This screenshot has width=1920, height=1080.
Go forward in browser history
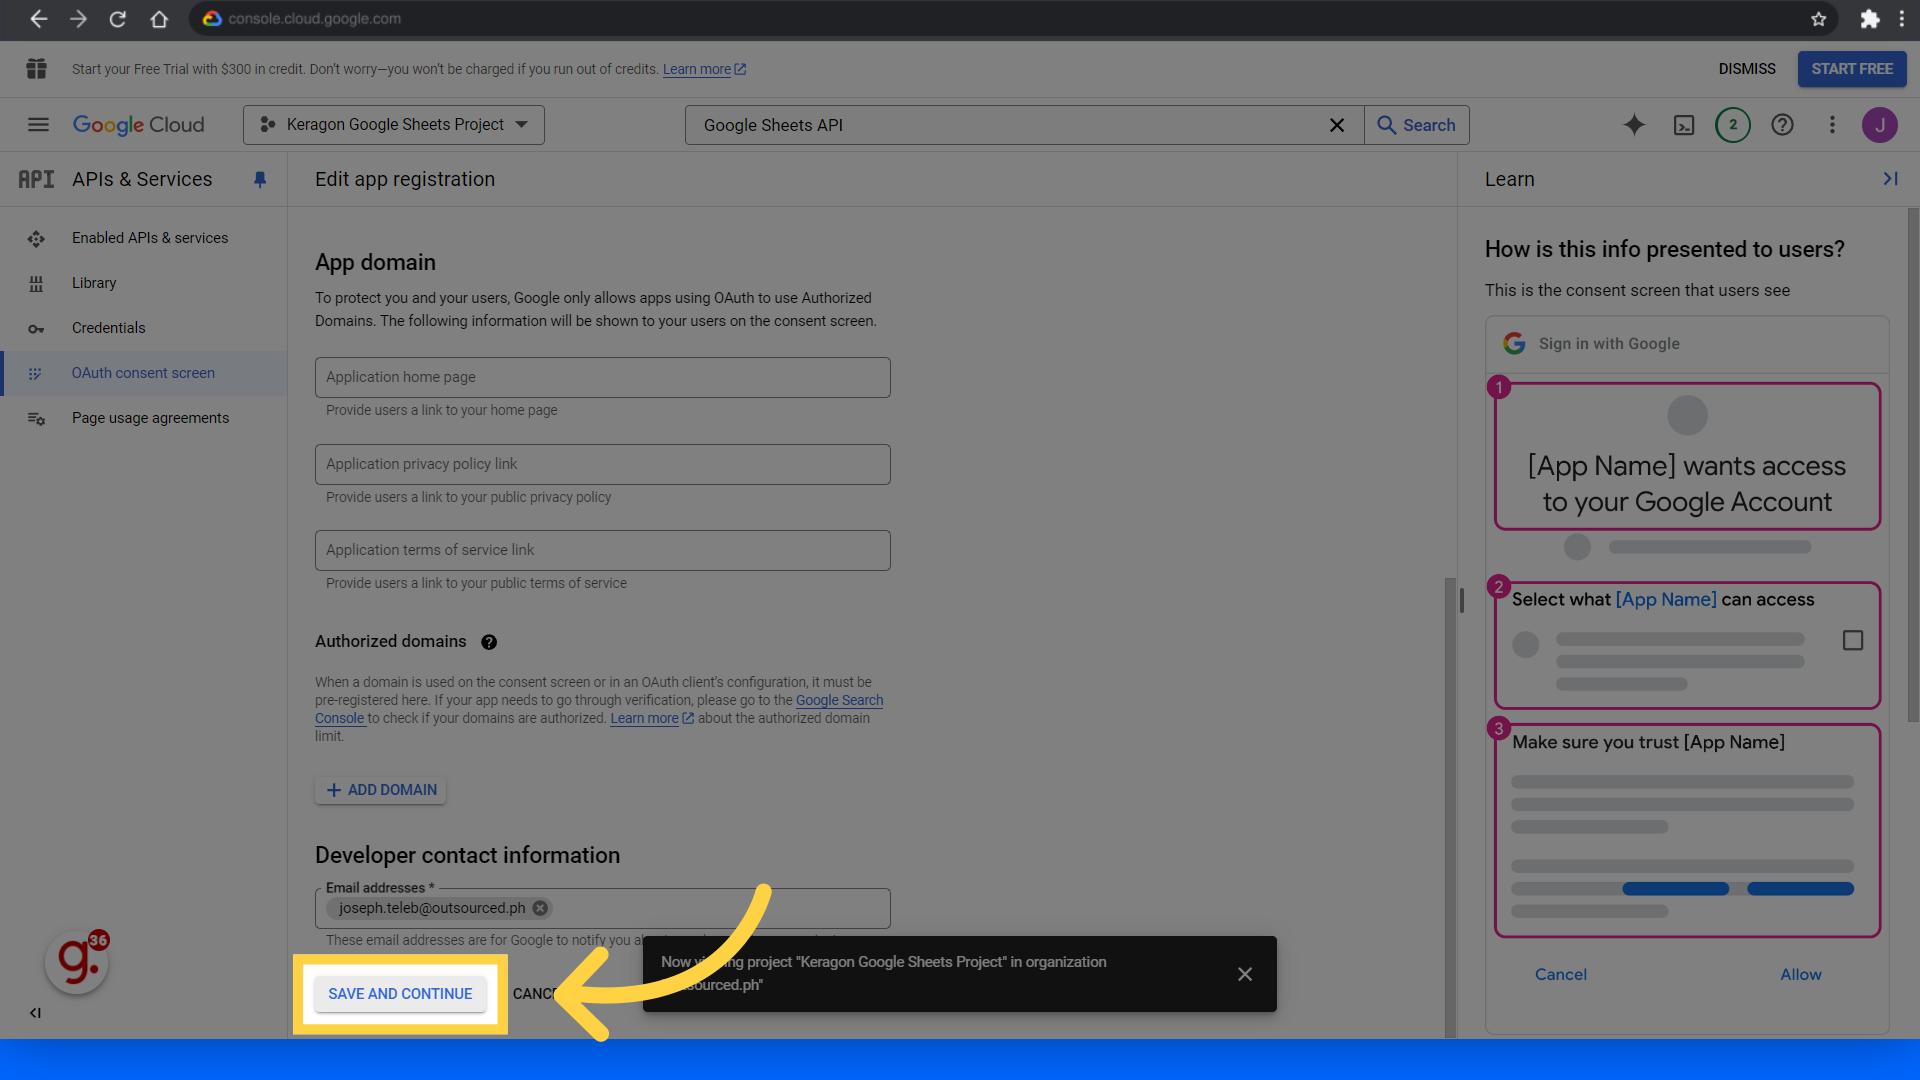coord(78,18)
